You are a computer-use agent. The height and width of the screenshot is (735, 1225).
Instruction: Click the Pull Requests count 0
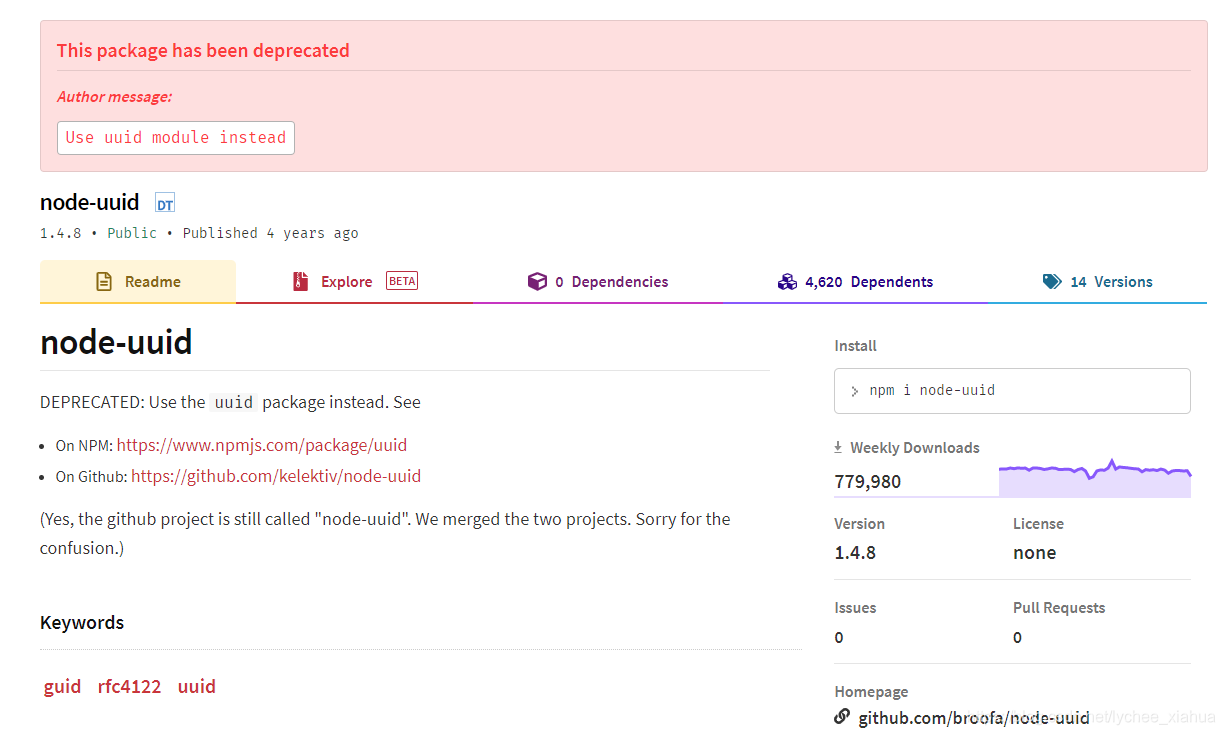pos(1017,637)
